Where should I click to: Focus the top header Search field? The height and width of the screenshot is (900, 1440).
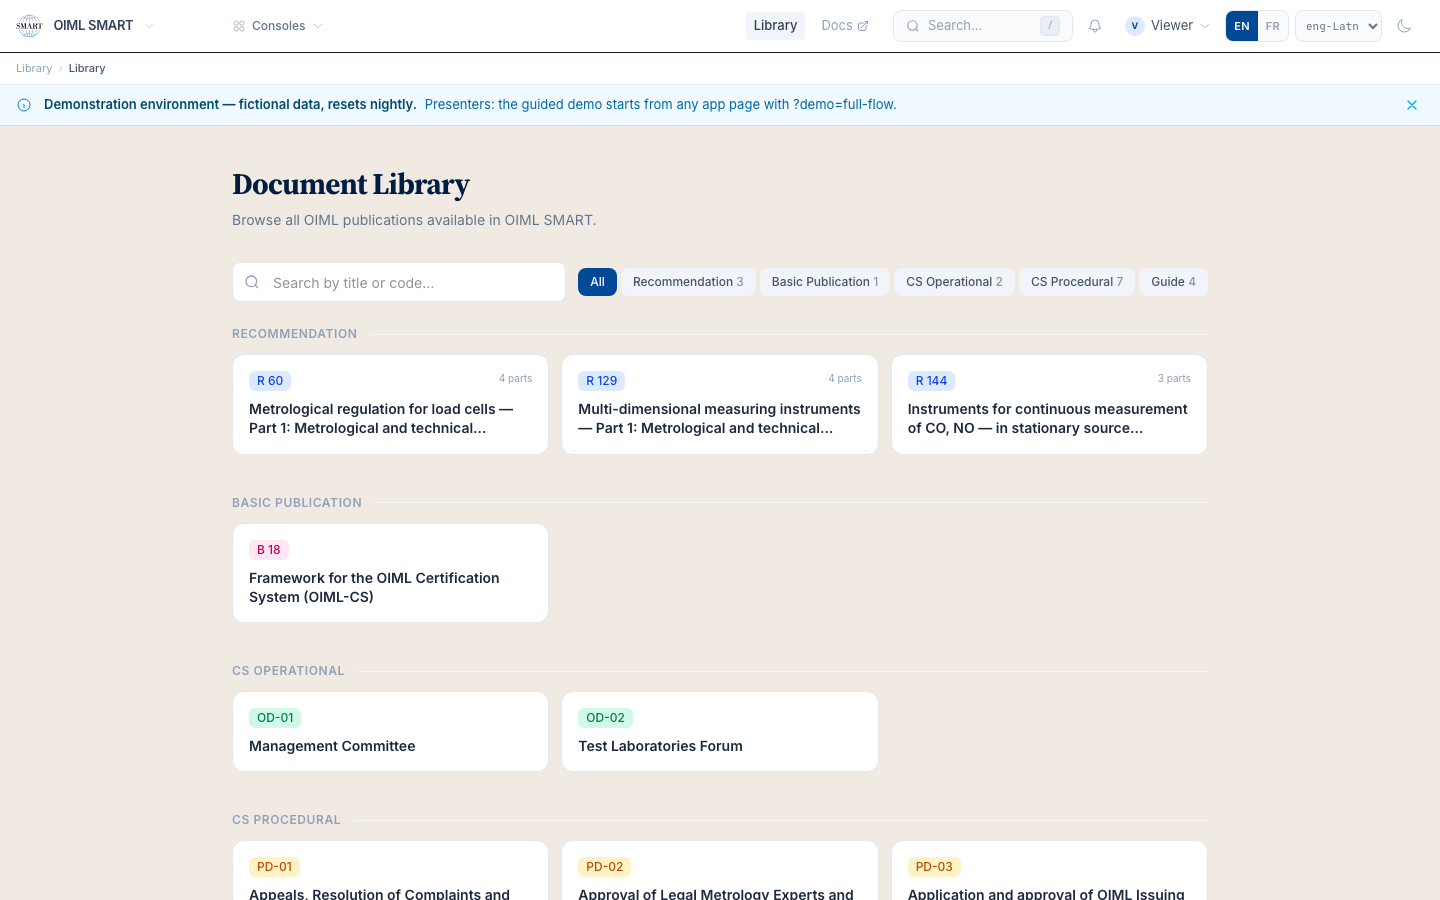[x=982, y=26]
